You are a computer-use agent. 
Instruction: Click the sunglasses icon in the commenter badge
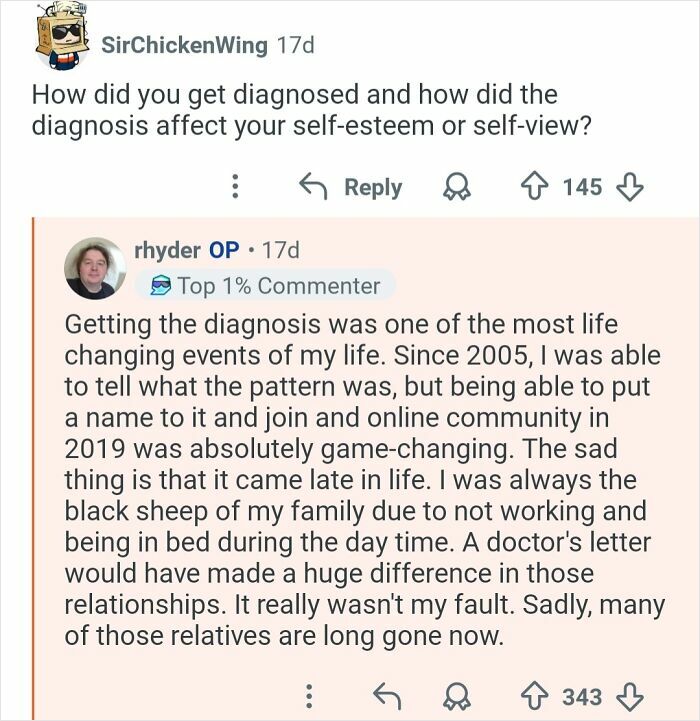pos(160,287)
